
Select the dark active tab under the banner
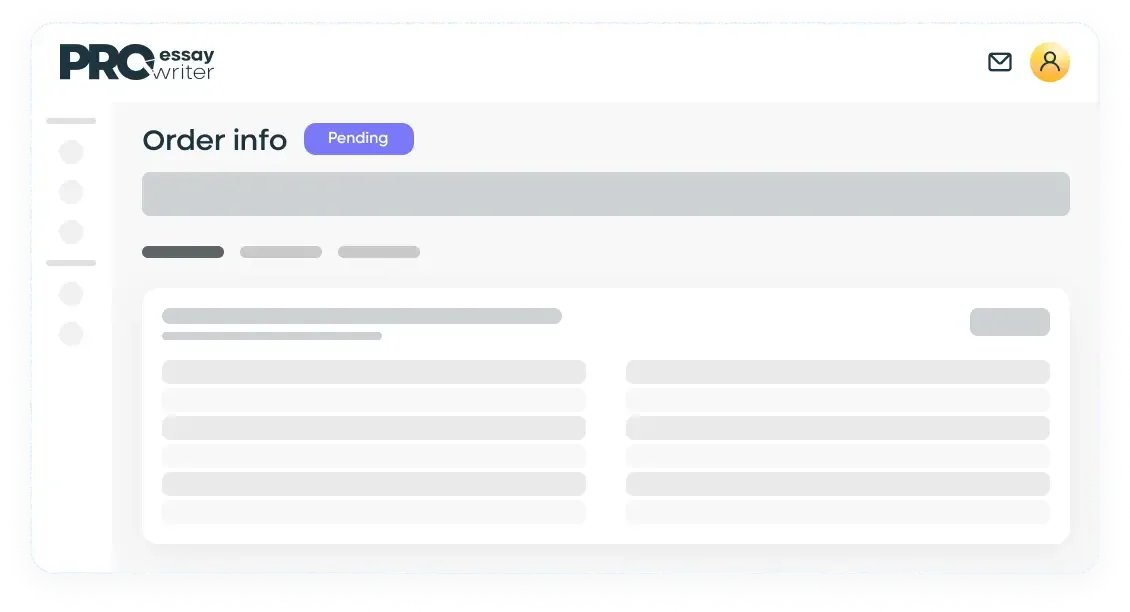[183, 252]
